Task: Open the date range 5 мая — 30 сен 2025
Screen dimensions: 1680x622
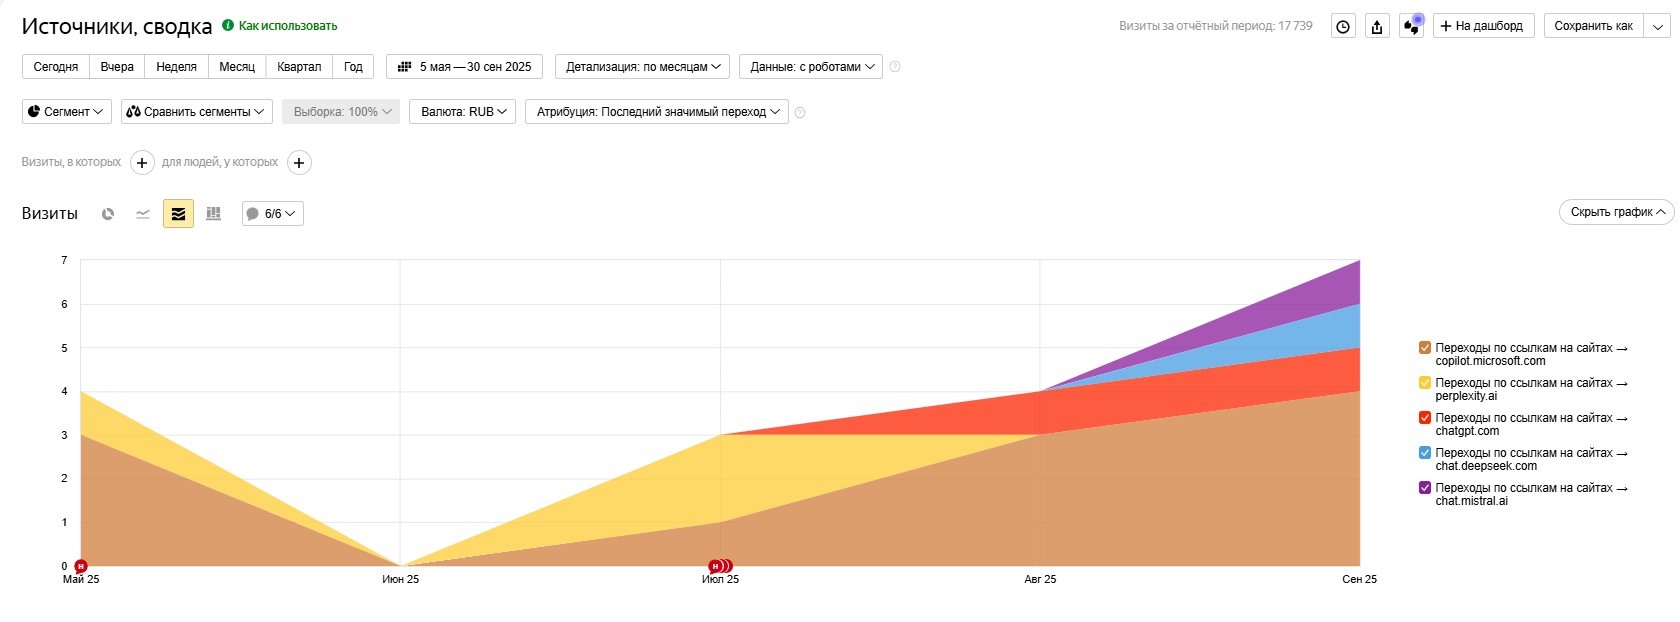Action: pos(465,67)
